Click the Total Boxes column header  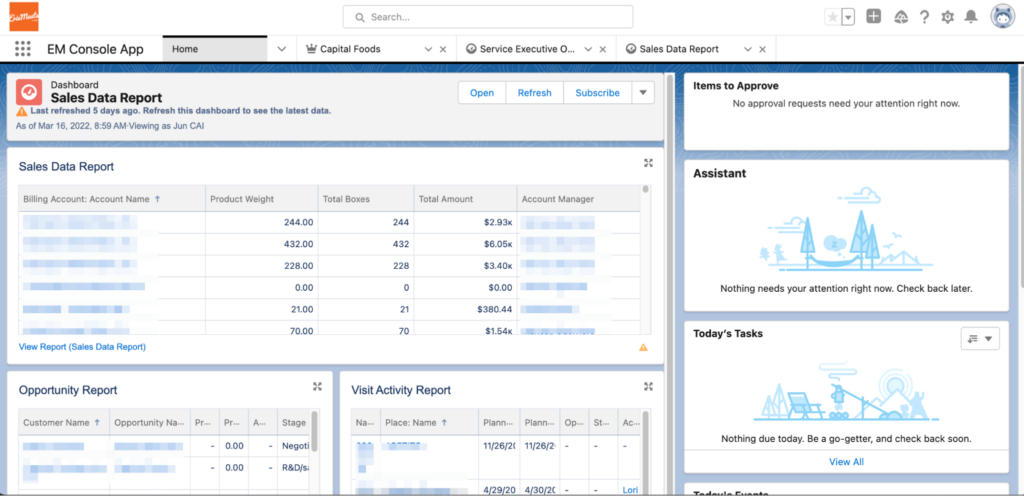point(366,199)
